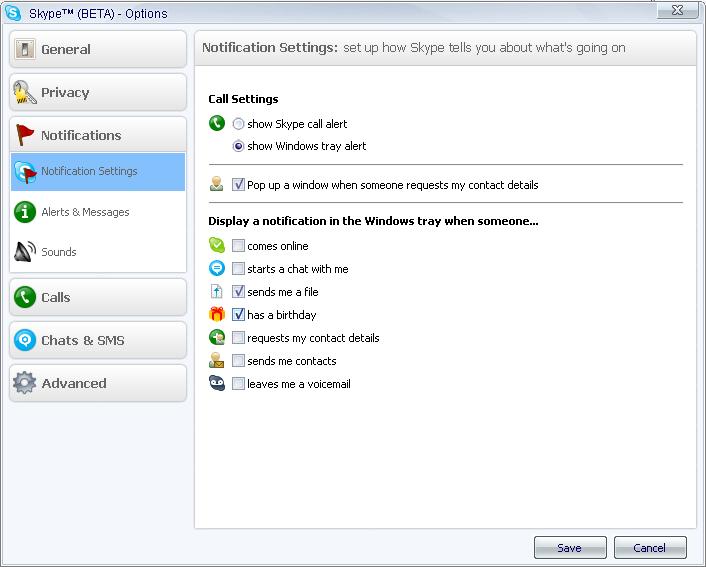Enable comes online notification checkbox

tap(238, 245)
